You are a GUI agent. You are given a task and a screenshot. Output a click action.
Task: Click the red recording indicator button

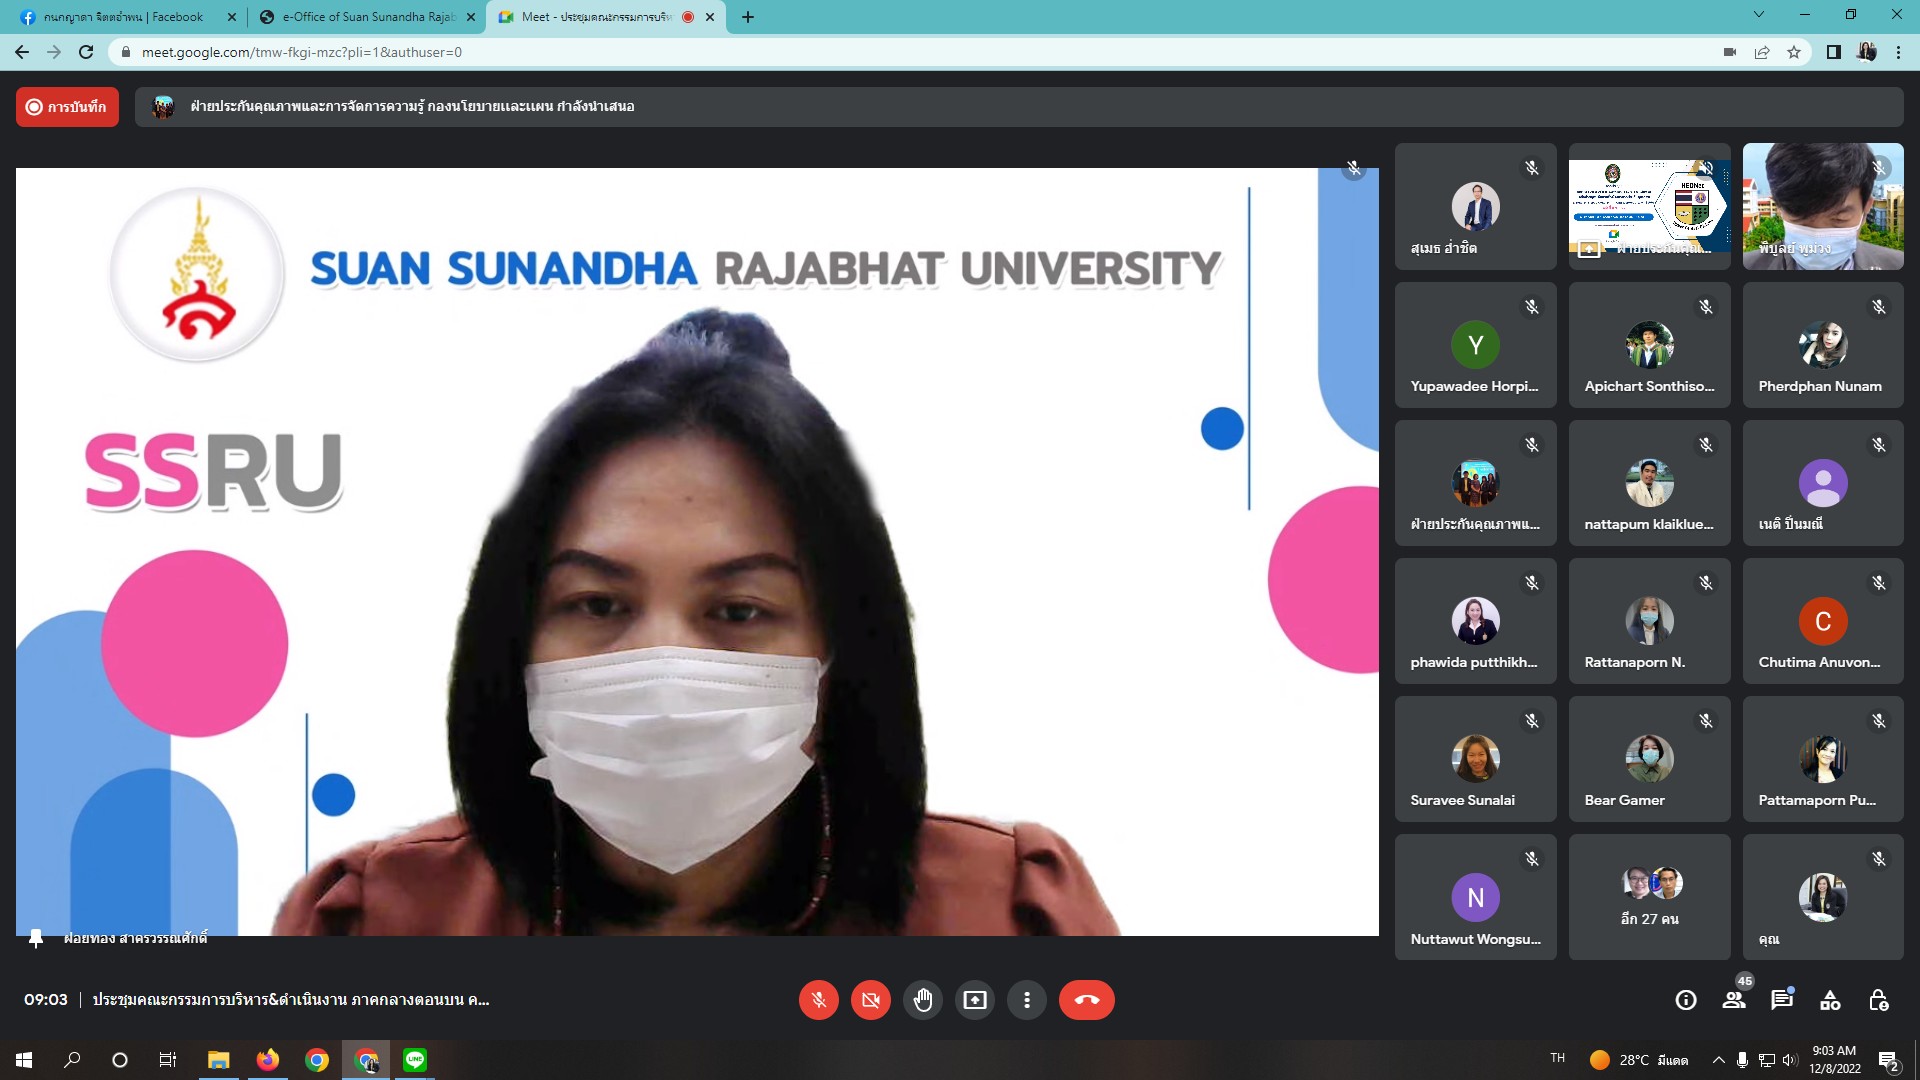tap(67, 107)
